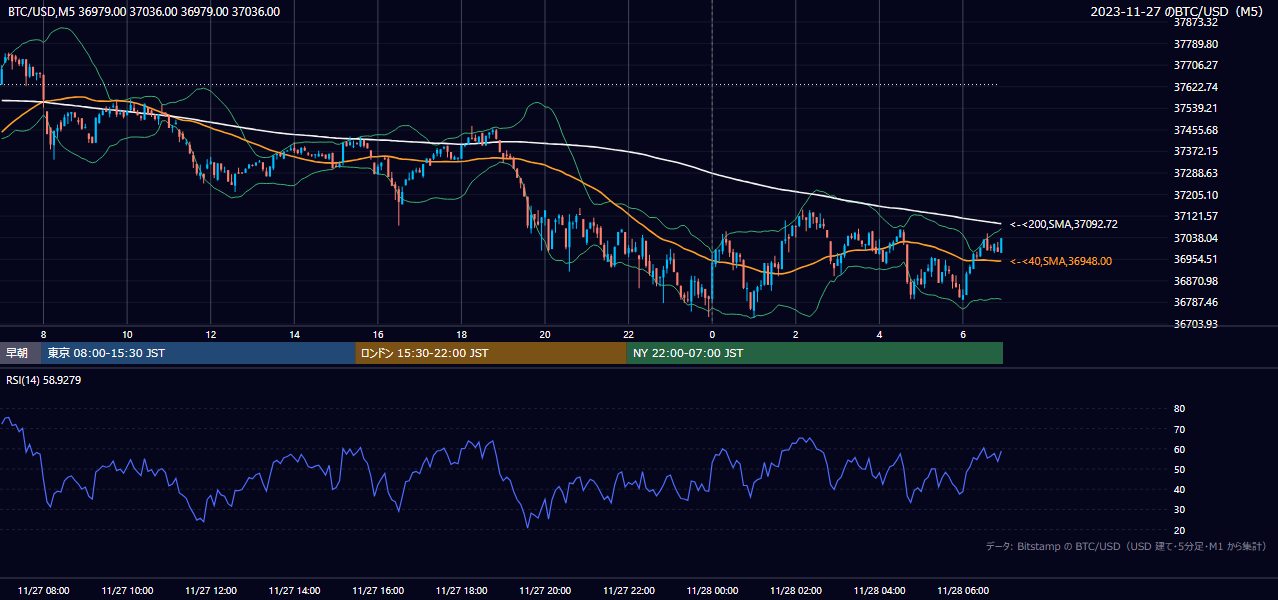Screen dimensions: 1278x600
Task: Click price axis value 36870.98
Action: [1196, 281]
